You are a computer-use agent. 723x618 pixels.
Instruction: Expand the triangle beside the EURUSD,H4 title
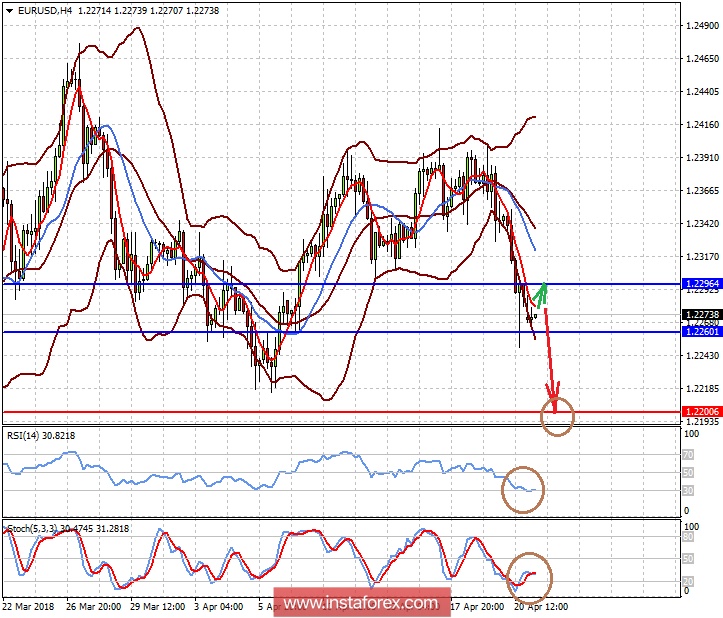pos(10,11)
